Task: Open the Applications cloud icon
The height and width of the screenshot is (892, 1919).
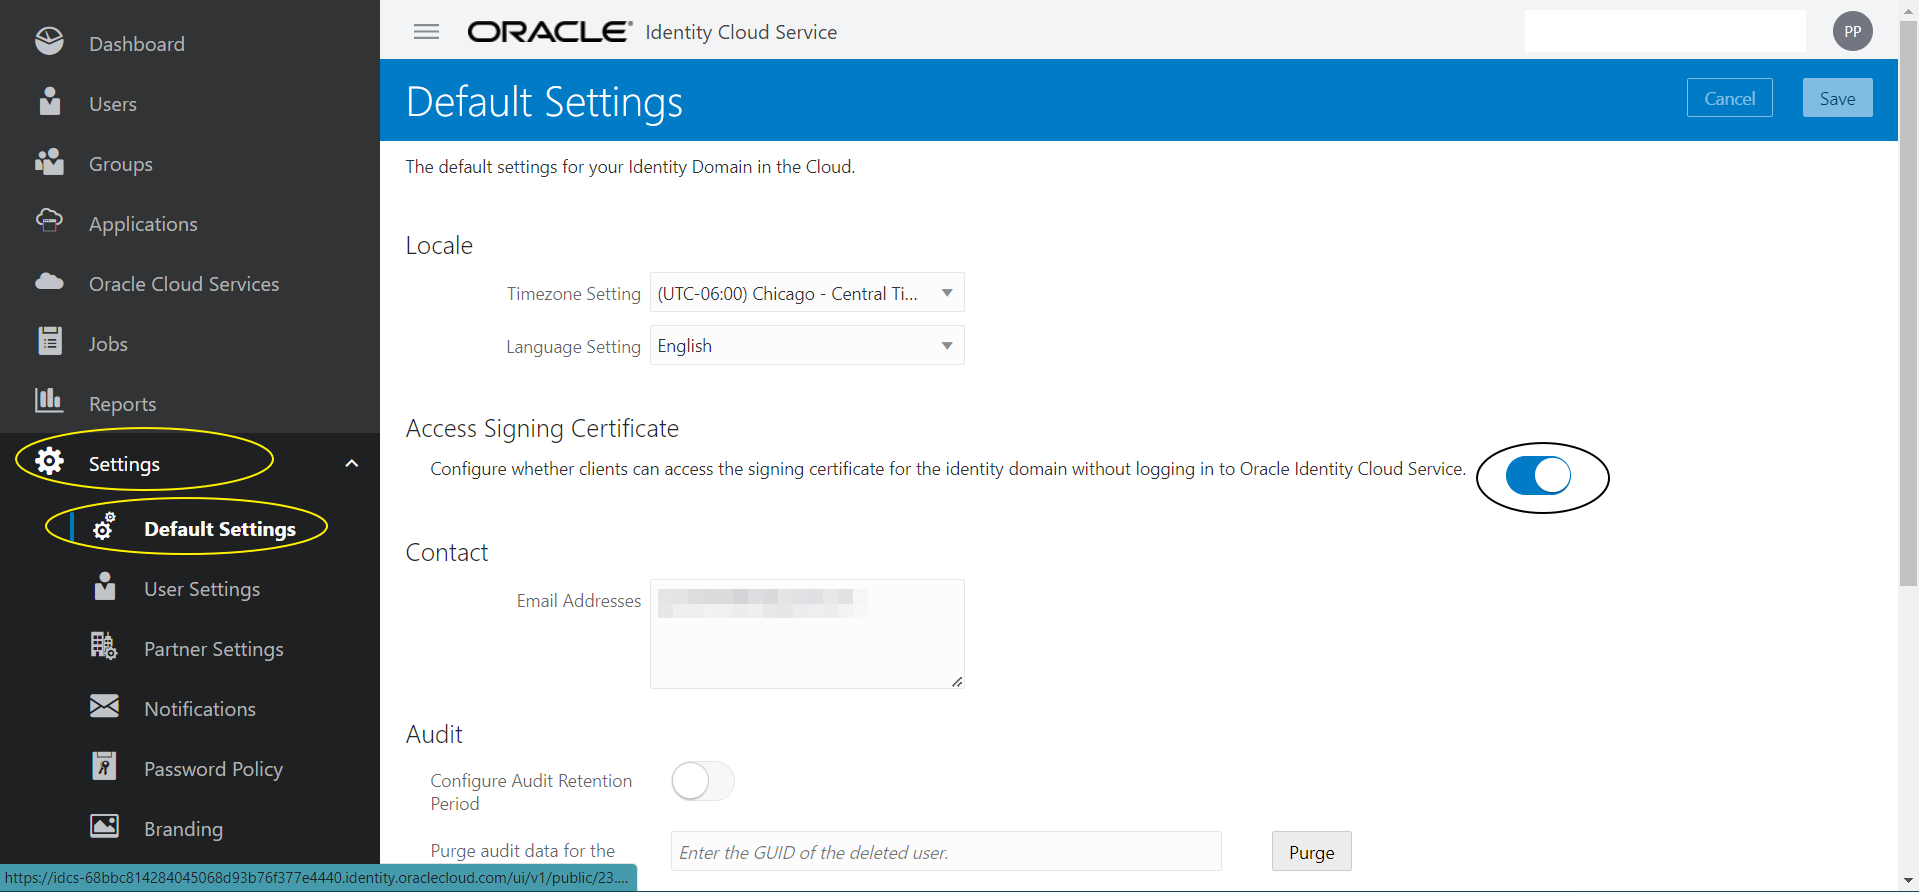Action: (x=49, y=221)
